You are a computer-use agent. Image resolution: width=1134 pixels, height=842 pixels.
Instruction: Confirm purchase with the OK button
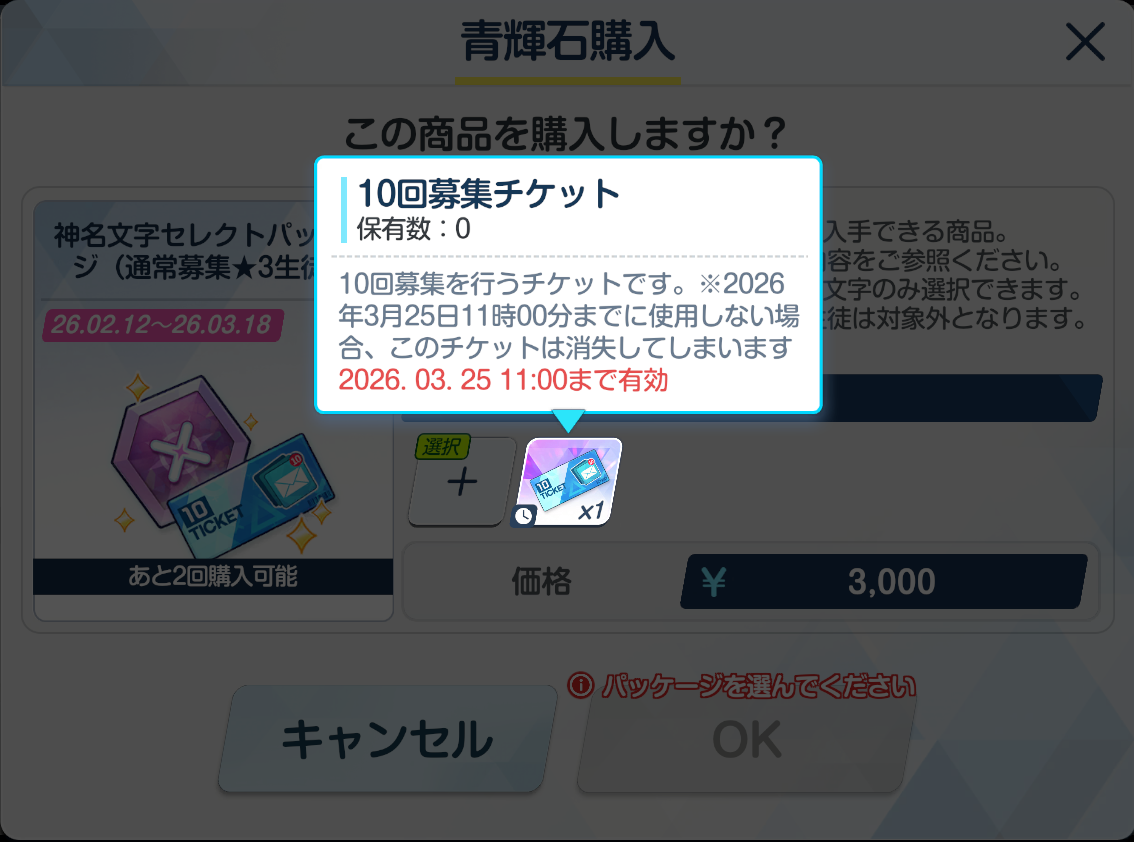[x=746, y=739]
